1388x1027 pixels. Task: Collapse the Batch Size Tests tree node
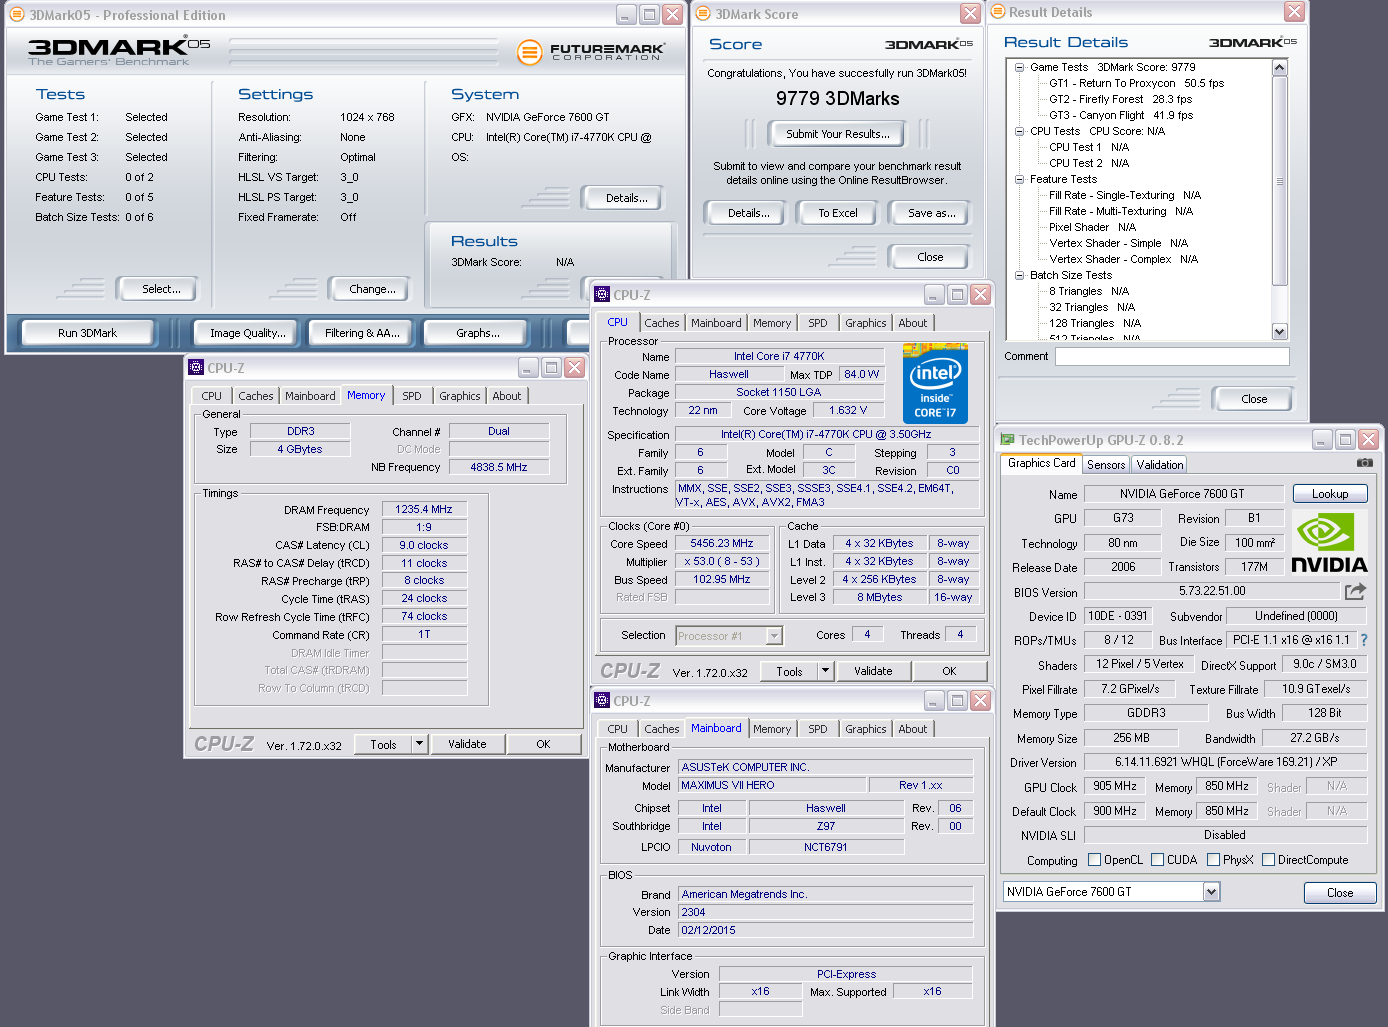(x=1019, y=276)
